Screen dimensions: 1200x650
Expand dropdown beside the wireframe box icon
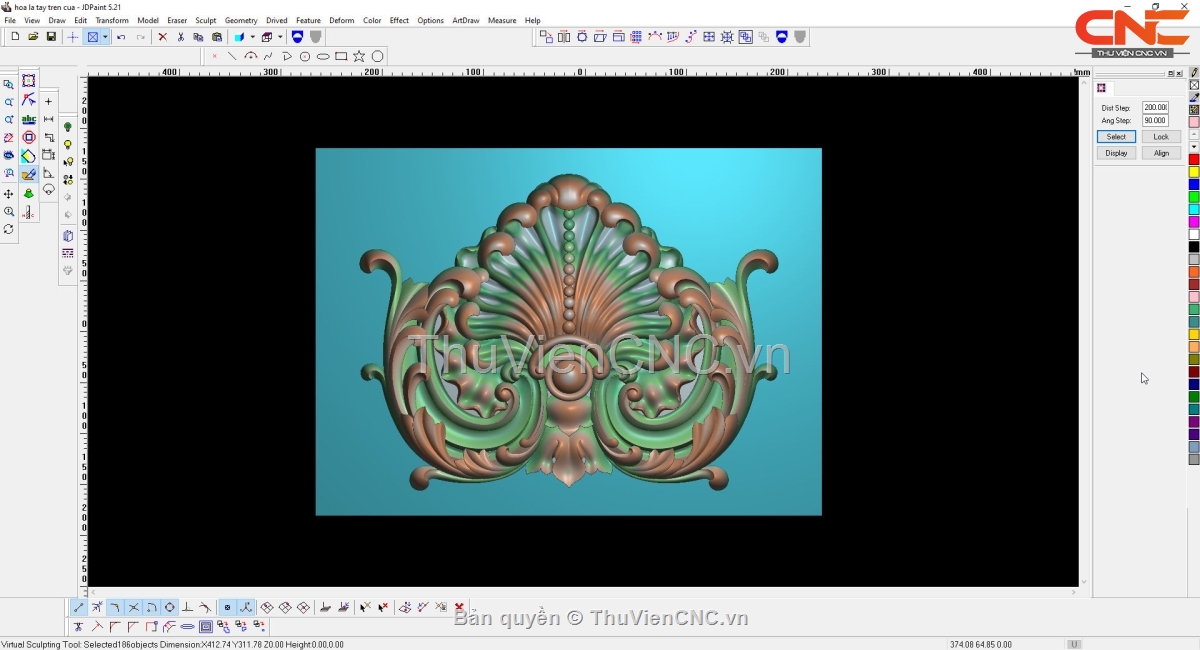[280, 37]
